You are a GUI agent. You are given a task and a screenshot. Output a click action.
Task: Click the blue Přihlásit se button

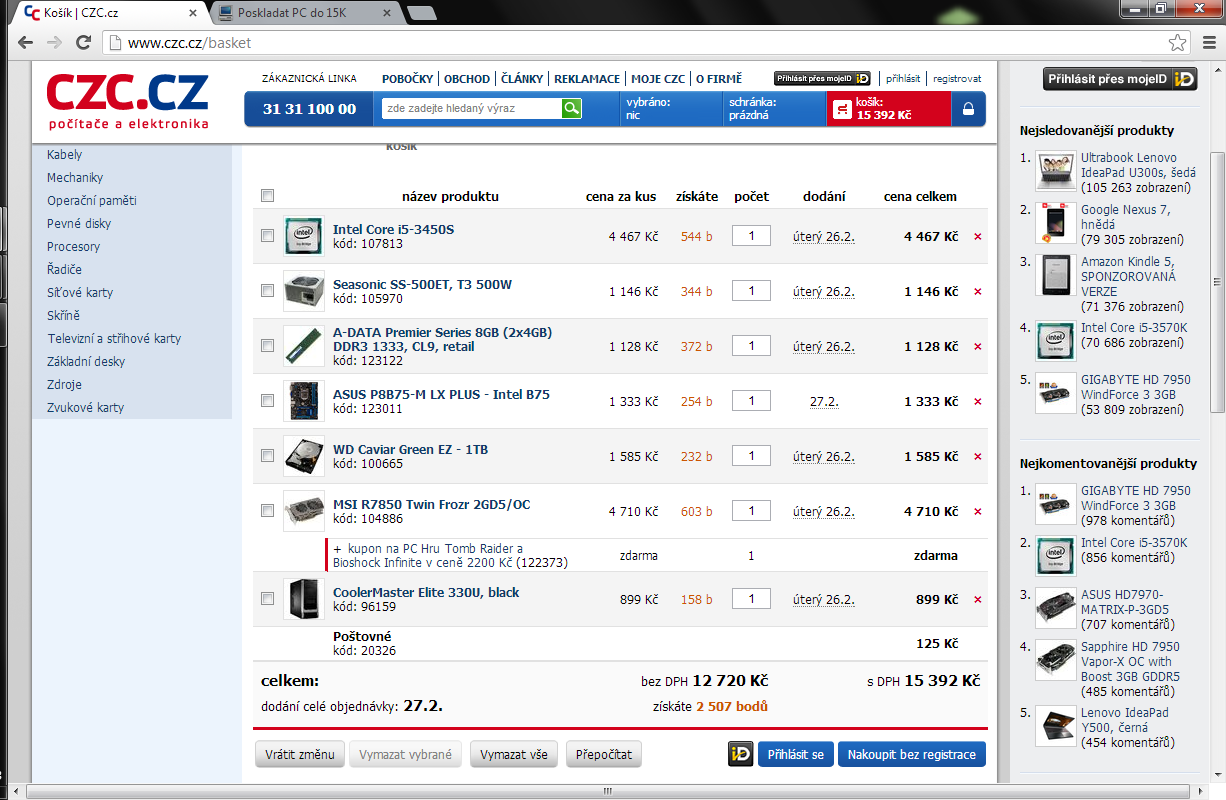[x=796, y=754]
